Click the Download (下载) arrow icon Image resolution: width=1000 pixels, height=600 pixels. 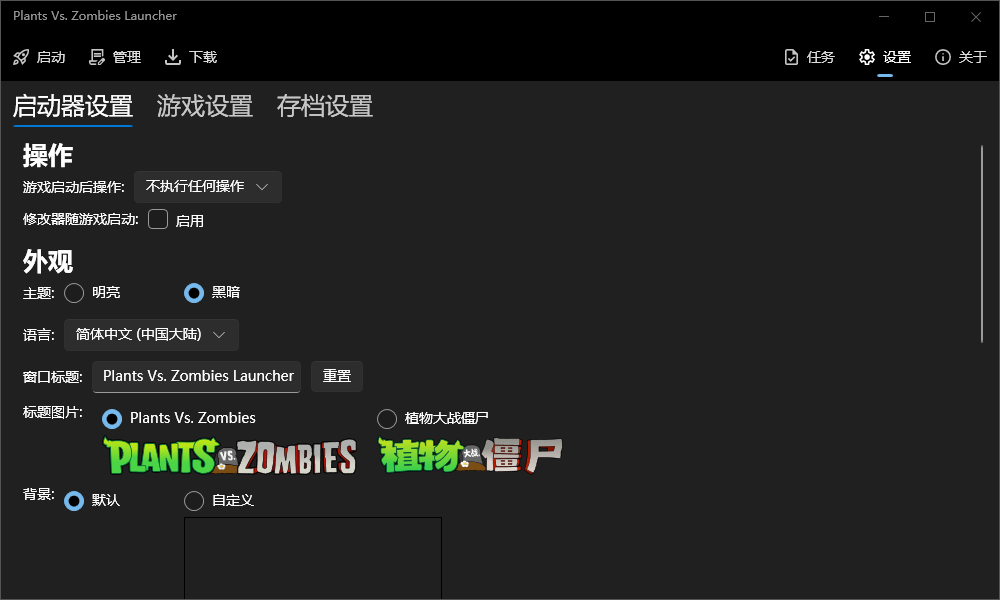click(x=173, y=57)
